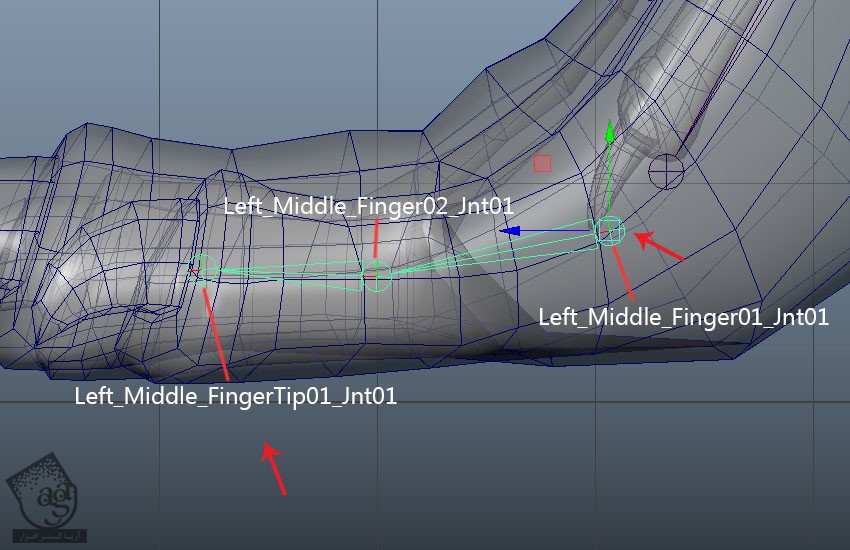Click the black crosshair circle marker
Image resolution: width=850 pixels, height=550 pixels.
666,171
